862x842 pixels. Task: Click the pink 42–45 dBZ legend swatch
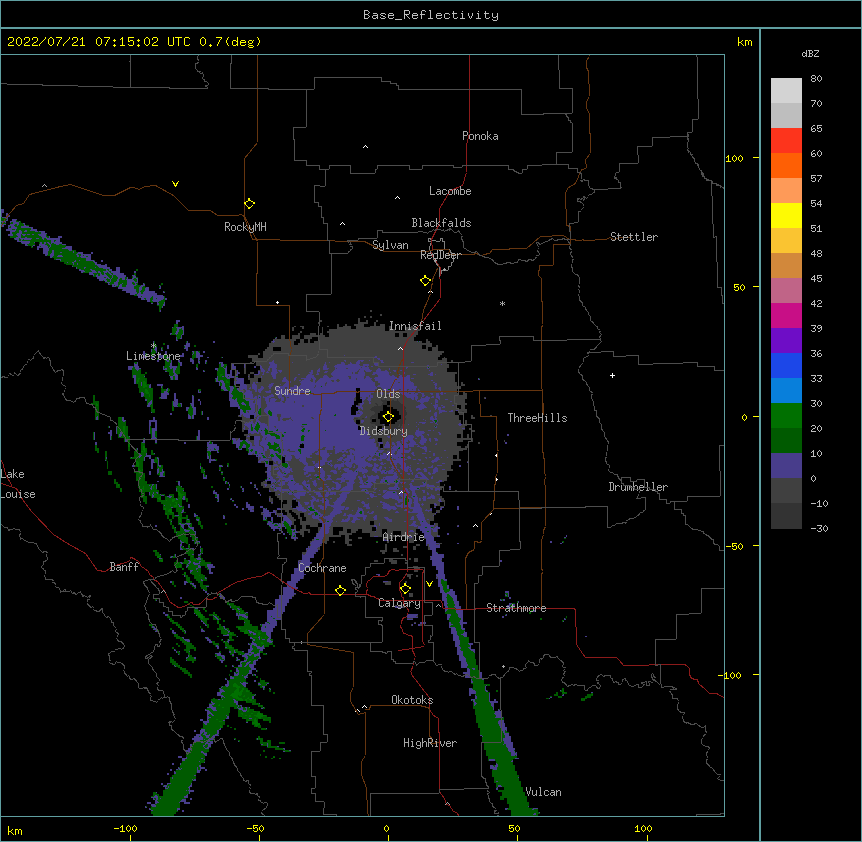click(x=786, y=291)
